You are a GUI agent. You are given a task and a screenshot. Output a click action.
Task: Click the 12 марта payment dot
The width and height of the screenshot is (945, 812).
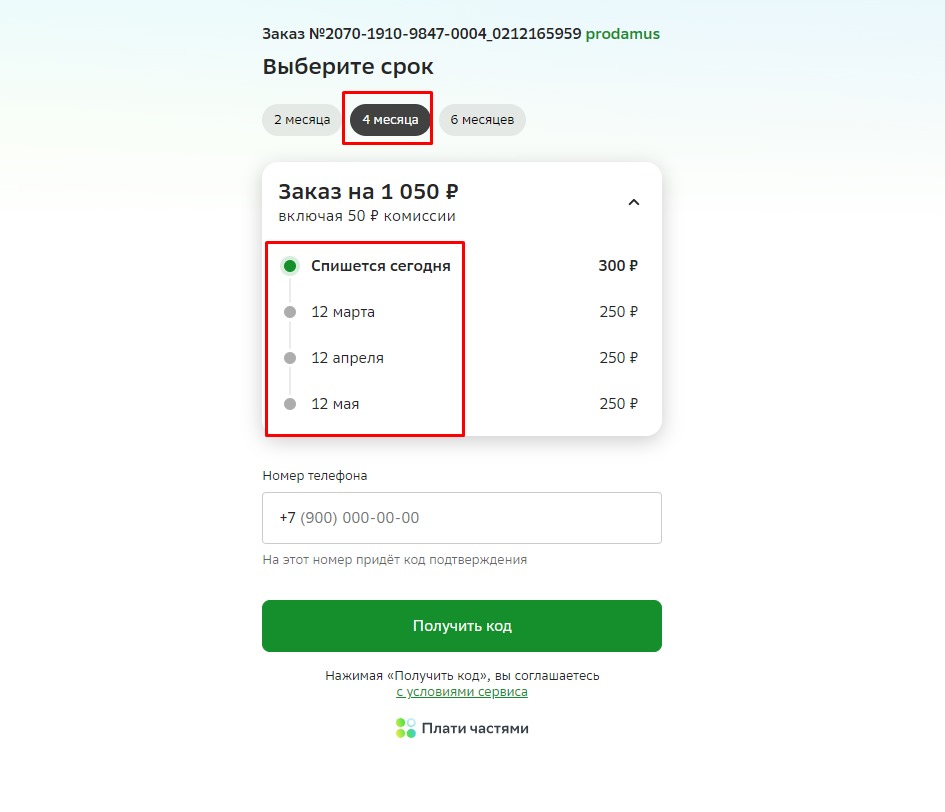(290, 312)
